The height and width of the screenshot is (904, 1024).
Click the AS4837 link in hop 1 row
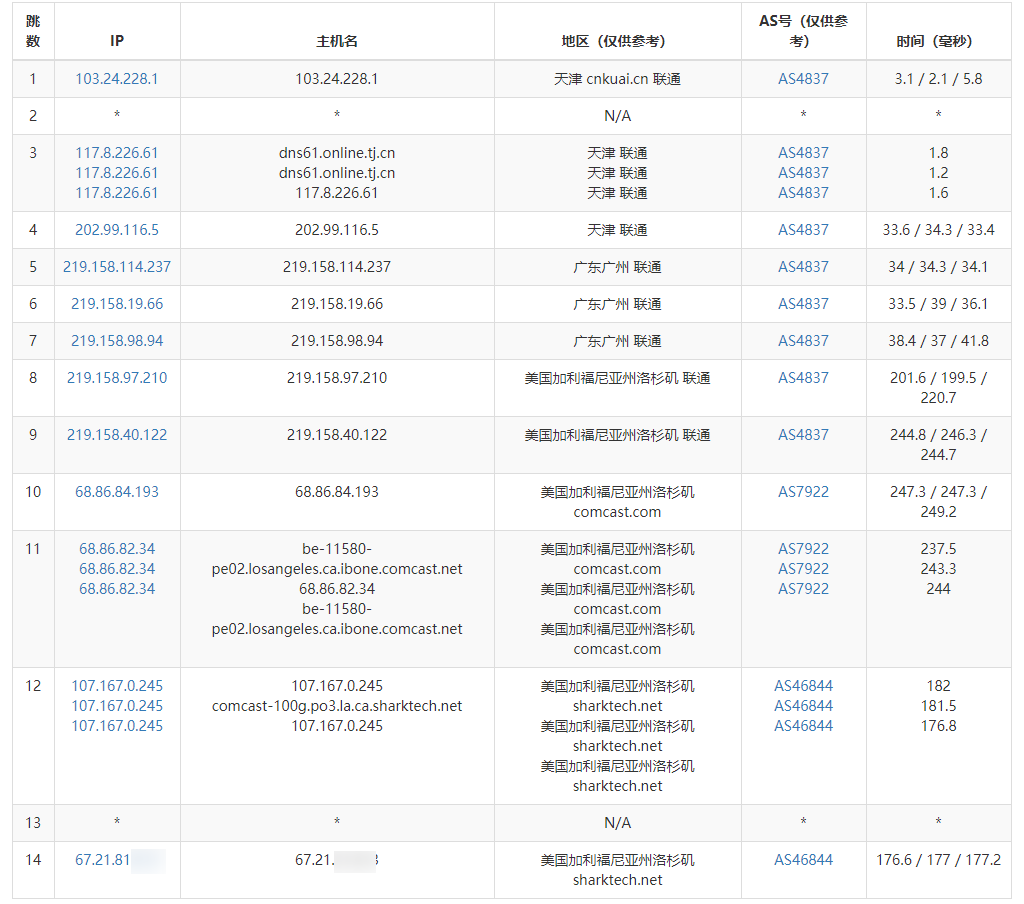[x=803, y=79]
